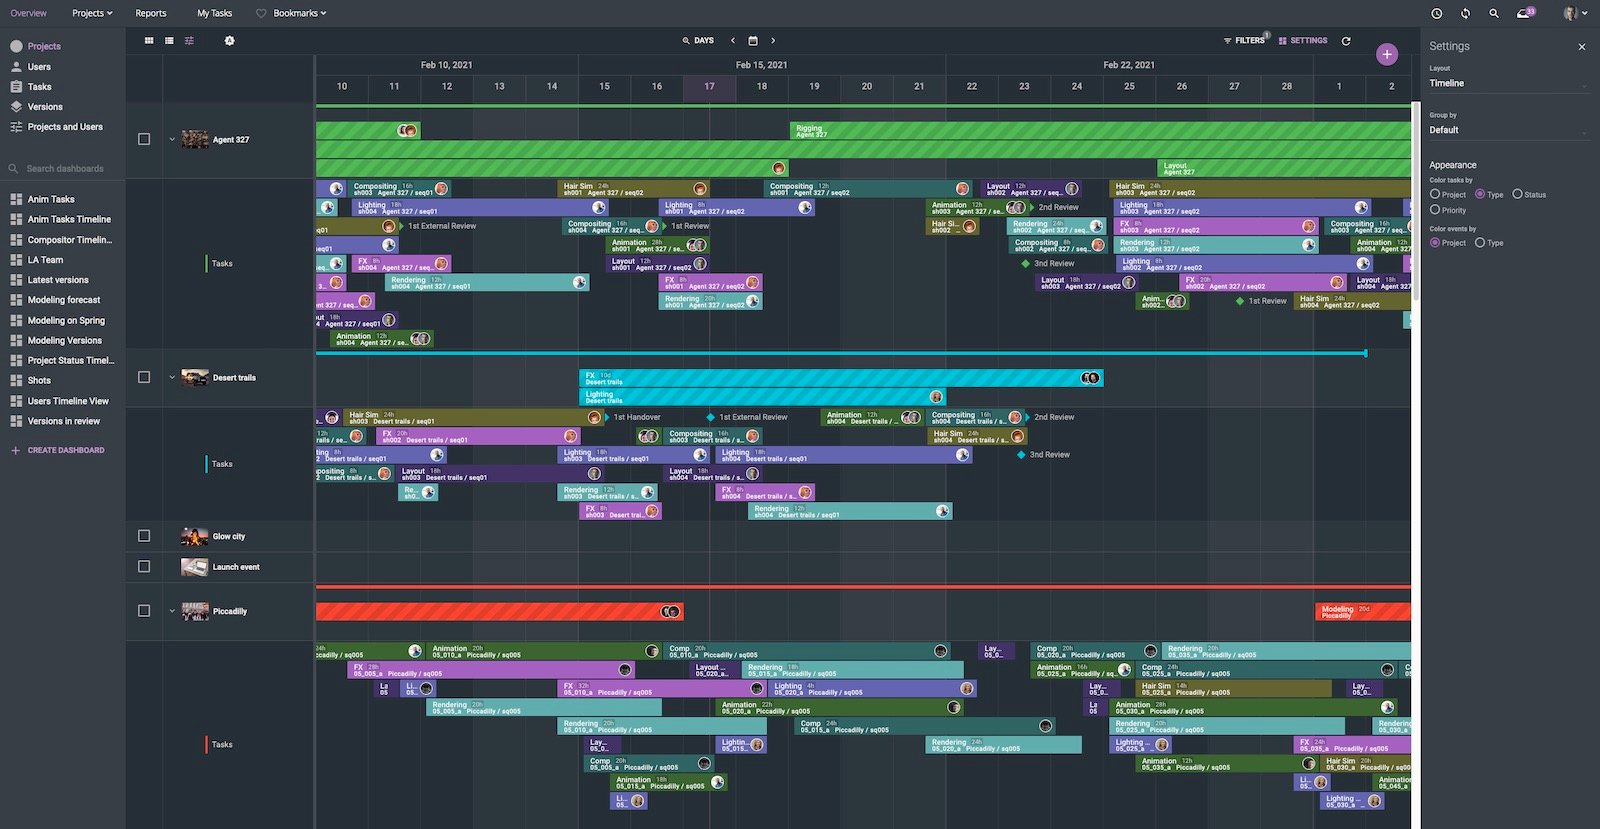Color events by Type radio
Viewport: 1600px width, 829px height.
point(1480,242)
